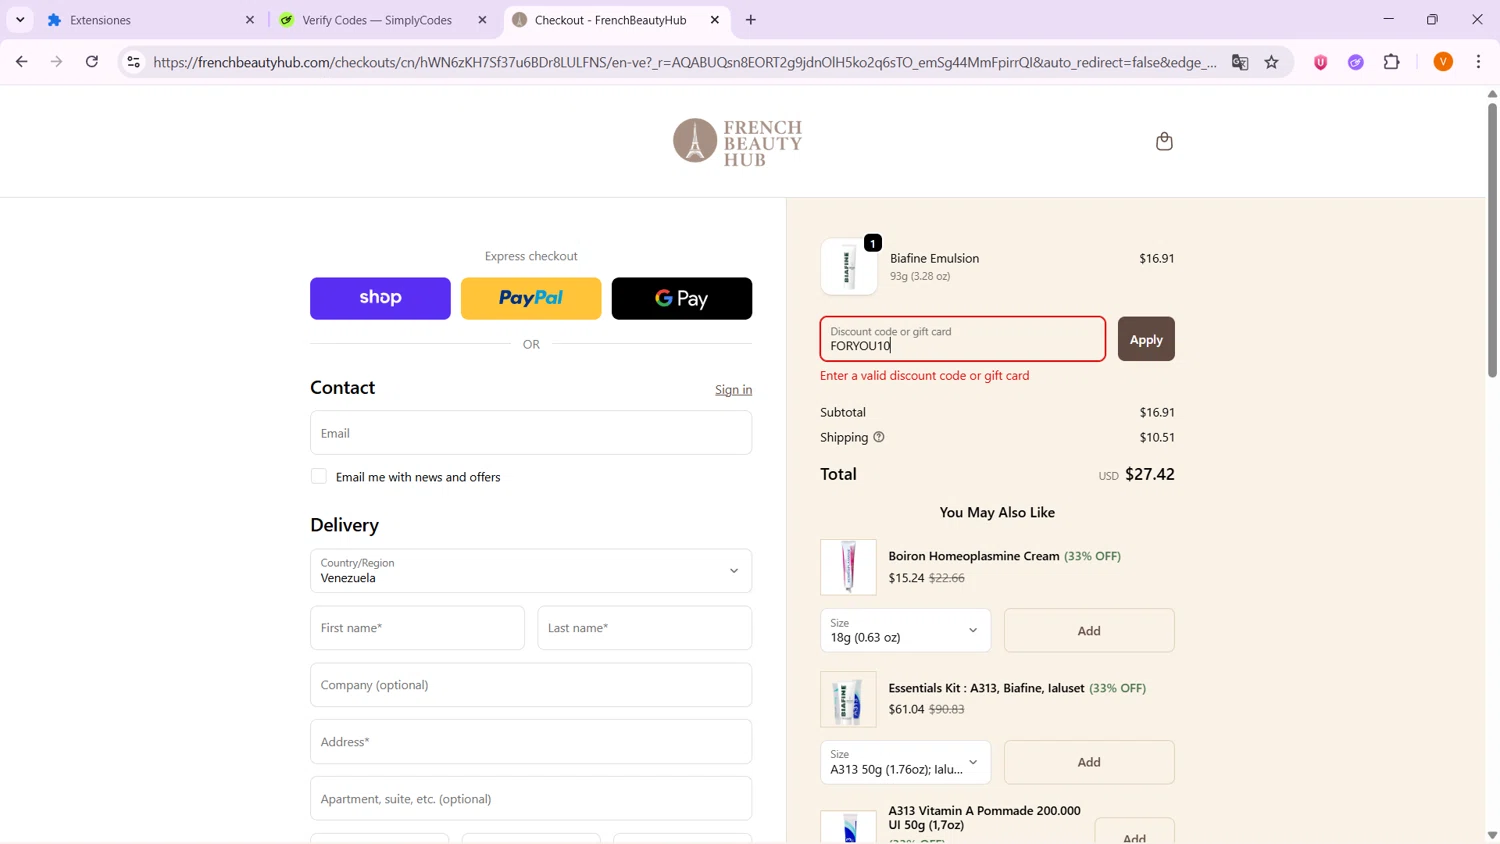Open Chrome's three-dot menu
Viewport: 1500px width, 844px height.
pyautogui.click(x=1479, y=62)
